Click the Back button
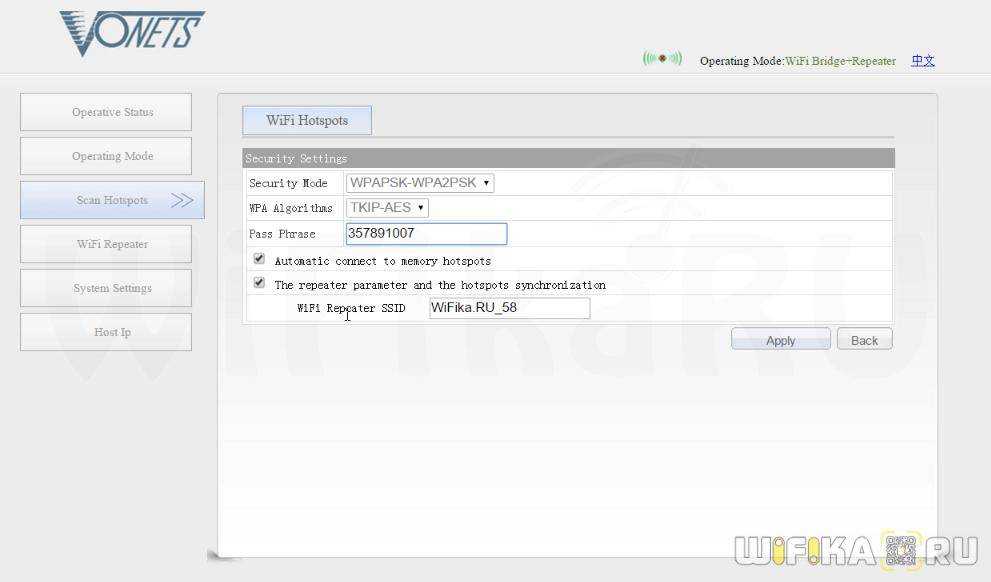991x582 pixels. click(864, 340)
